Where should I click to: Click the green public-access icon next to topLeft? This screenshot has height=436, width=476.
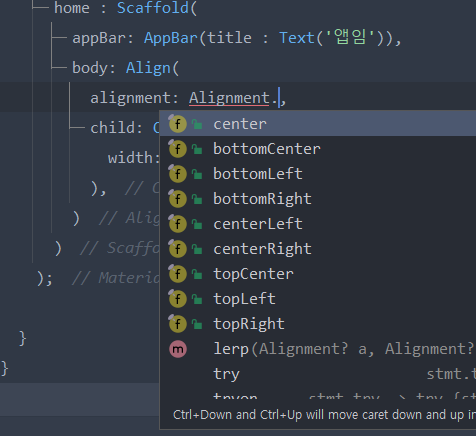[197, 299]
